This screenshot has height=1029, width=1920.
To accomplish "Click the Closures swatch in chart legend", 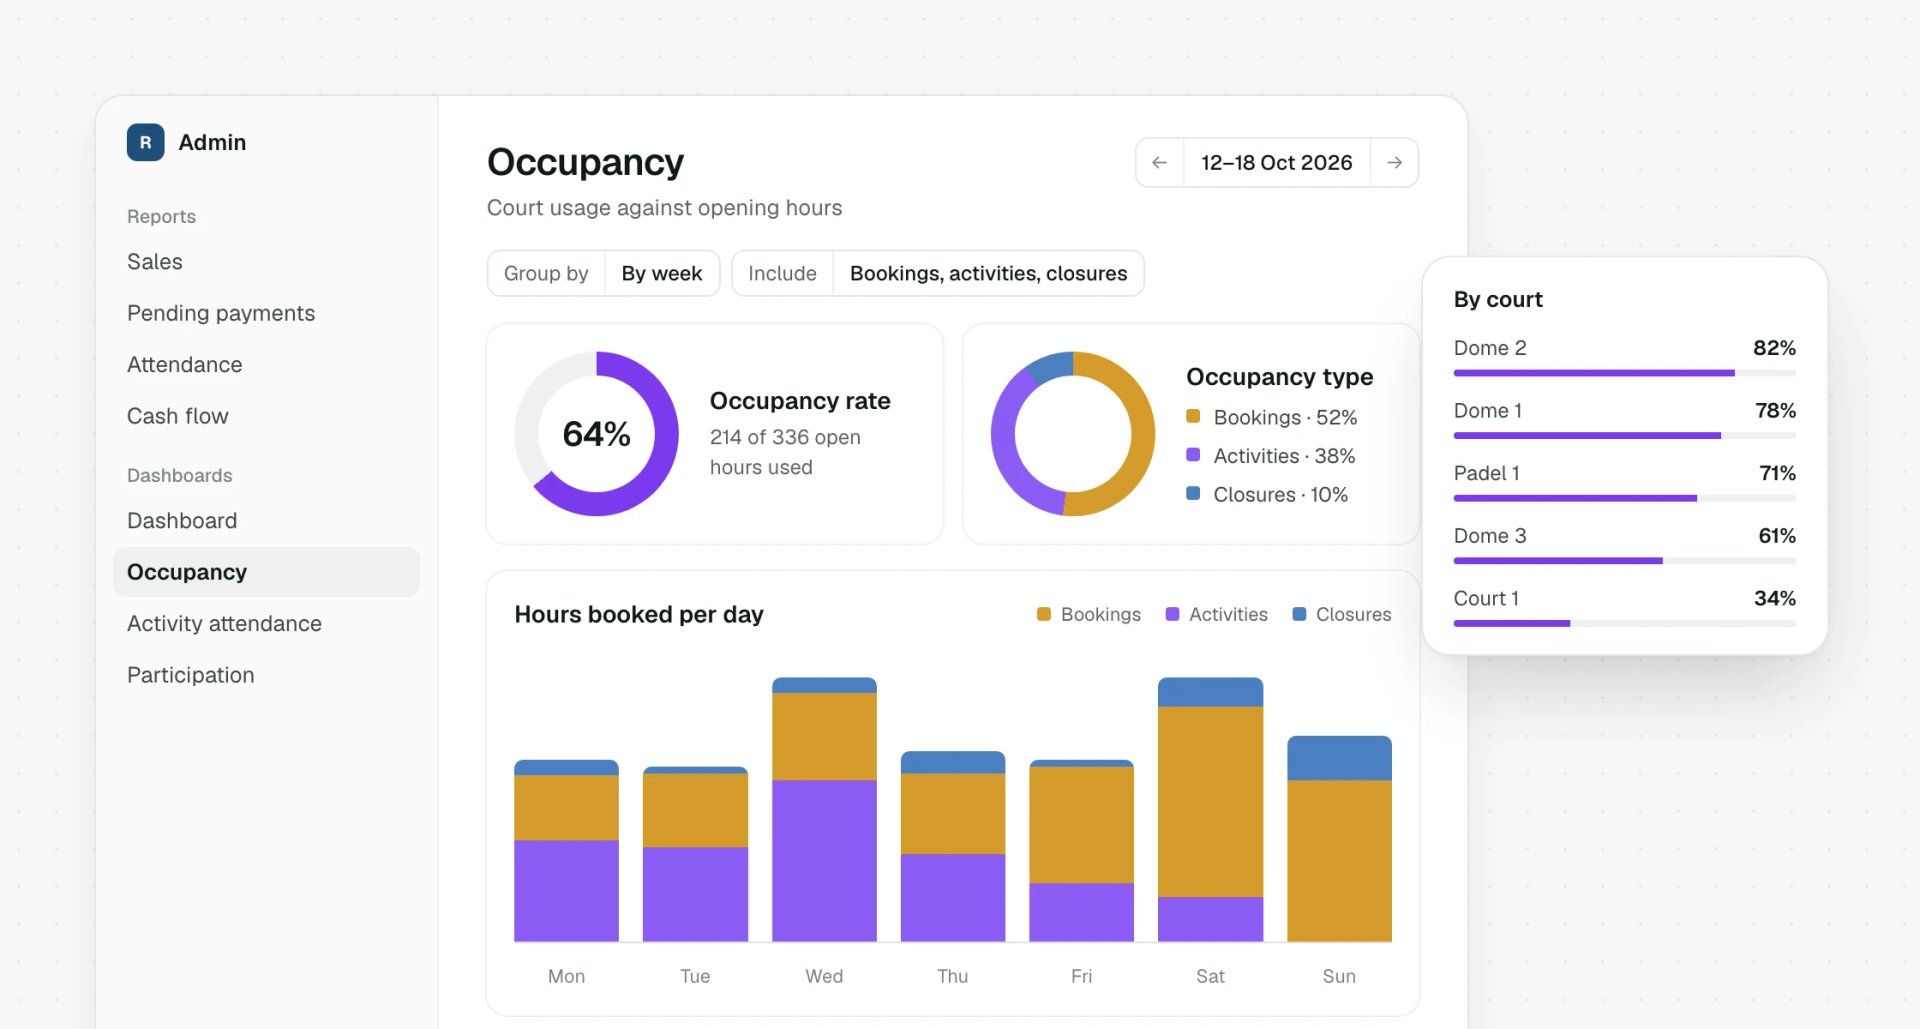I will click(x=1299, y=614).
